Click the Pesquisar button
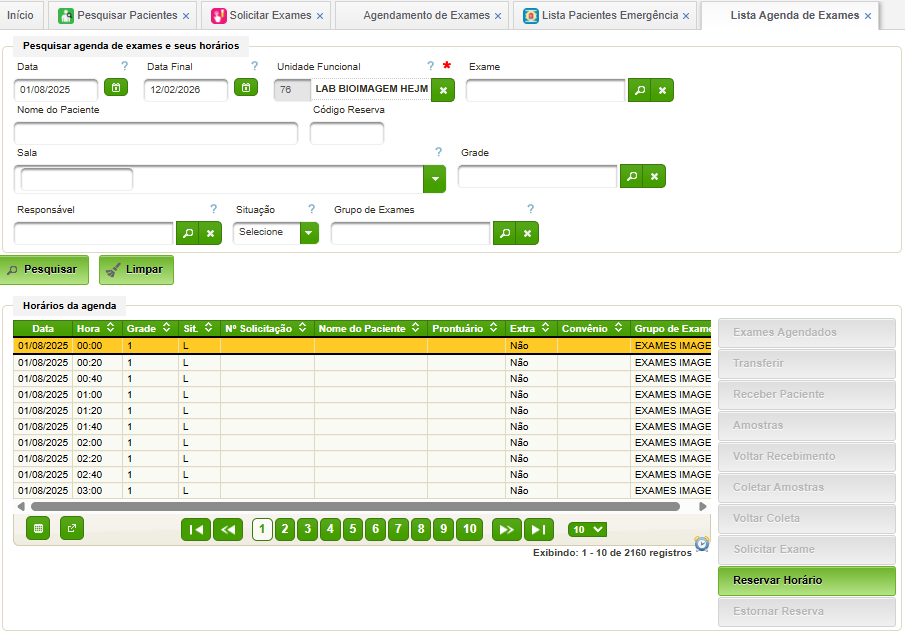 click(44, 270)
